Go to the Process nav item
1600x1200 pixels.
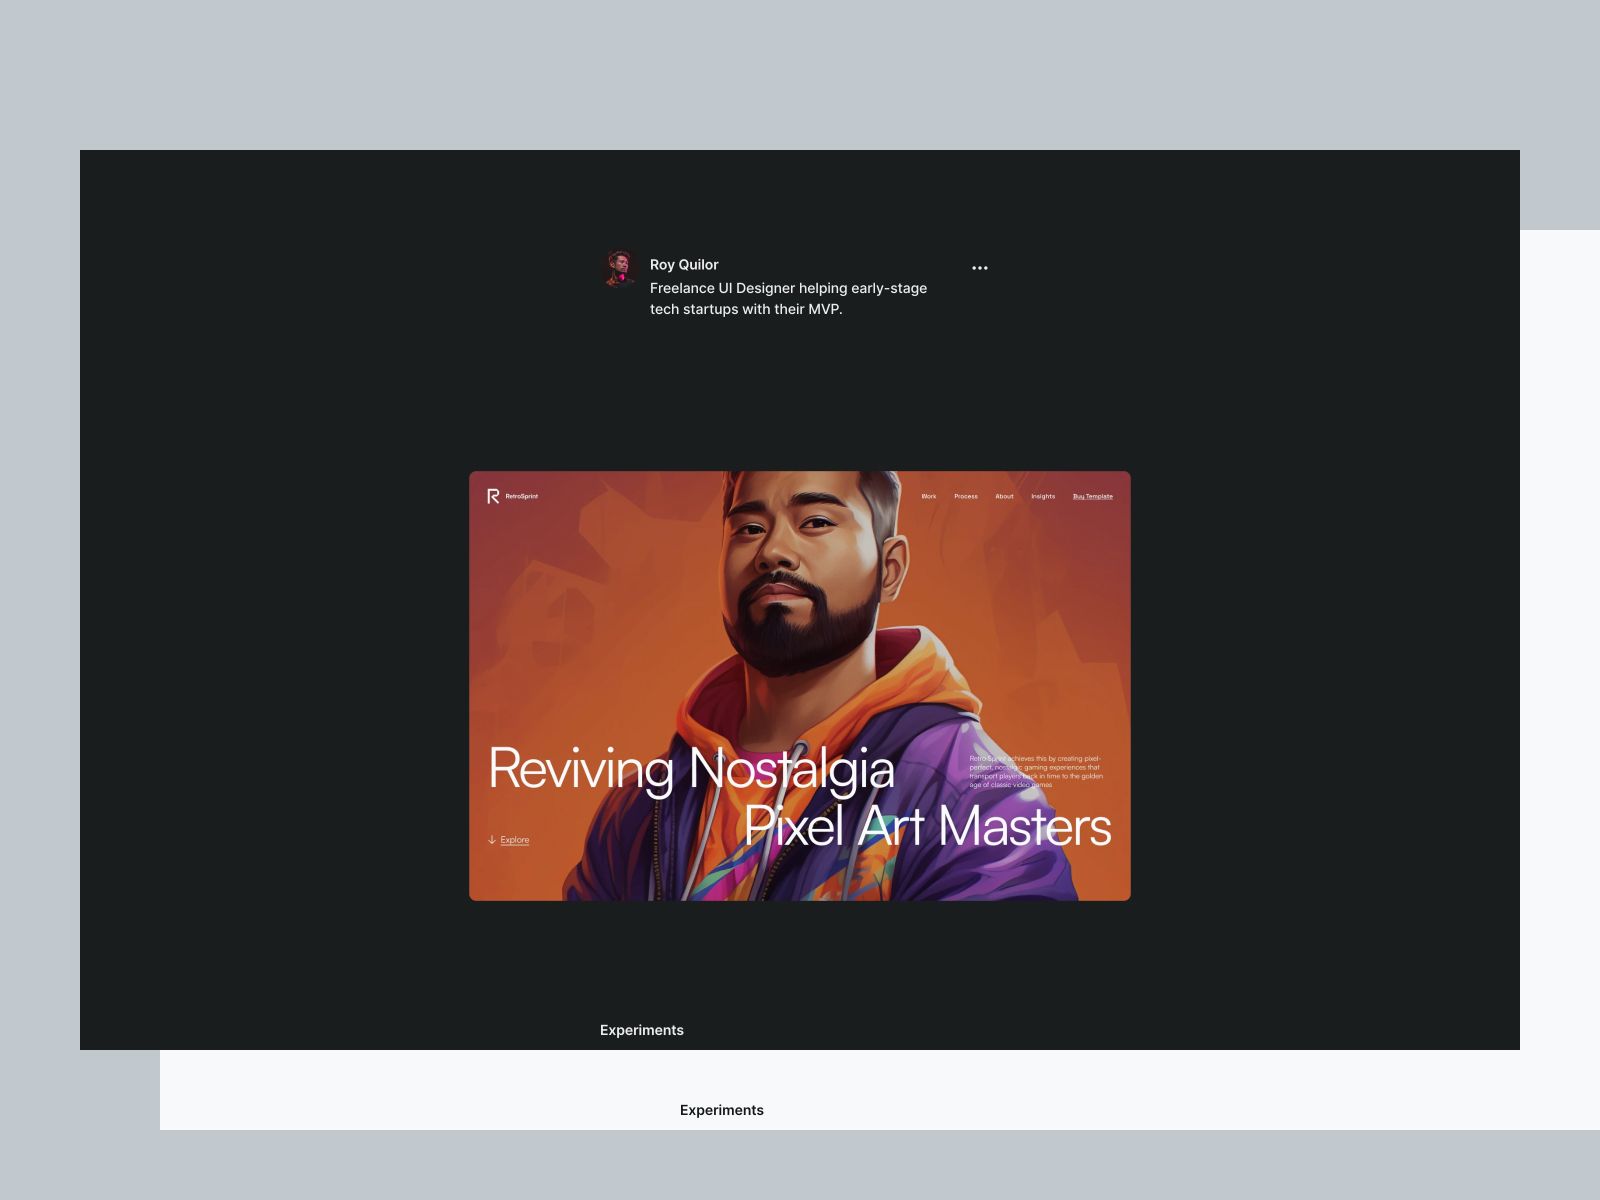965,497
